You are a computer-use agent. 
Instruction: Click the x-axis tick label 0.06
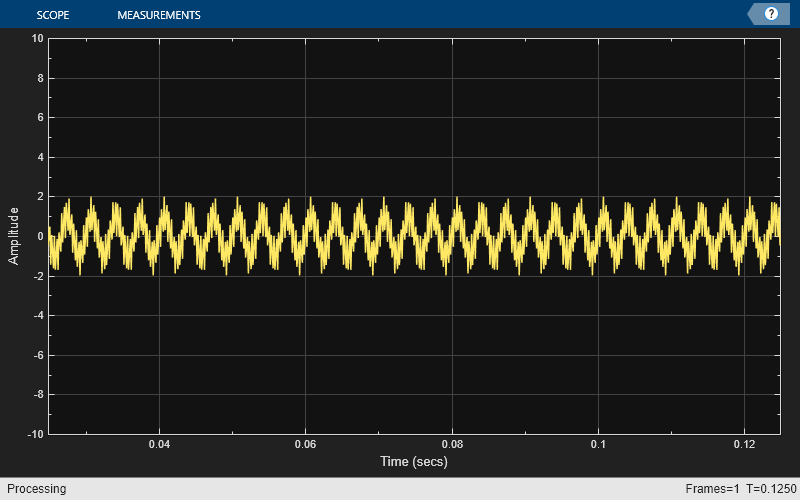pyautogui.click(x=306, y=444)
